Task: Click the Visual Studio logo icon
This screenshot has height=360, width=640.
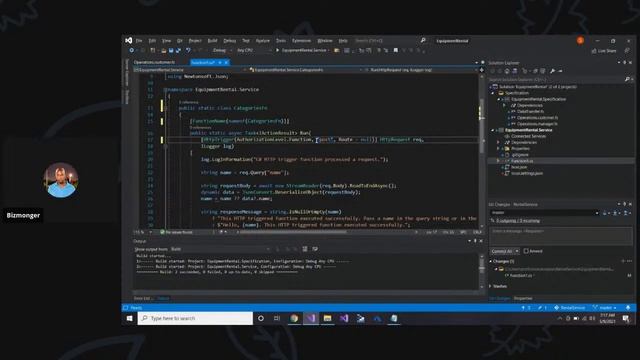Action: [129, 40]
